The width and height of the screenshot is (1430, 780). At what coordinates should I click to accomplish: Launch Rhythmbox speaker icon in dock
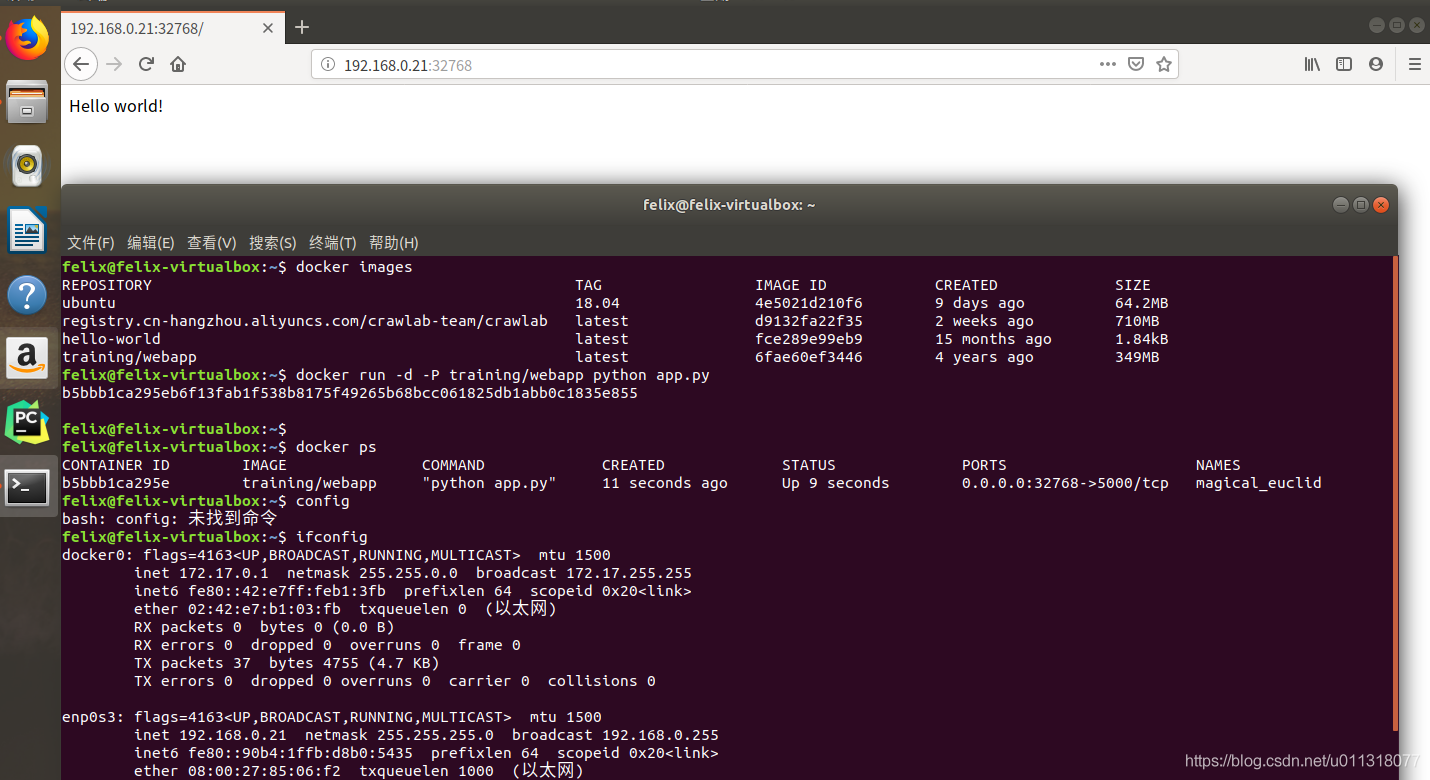28,166
